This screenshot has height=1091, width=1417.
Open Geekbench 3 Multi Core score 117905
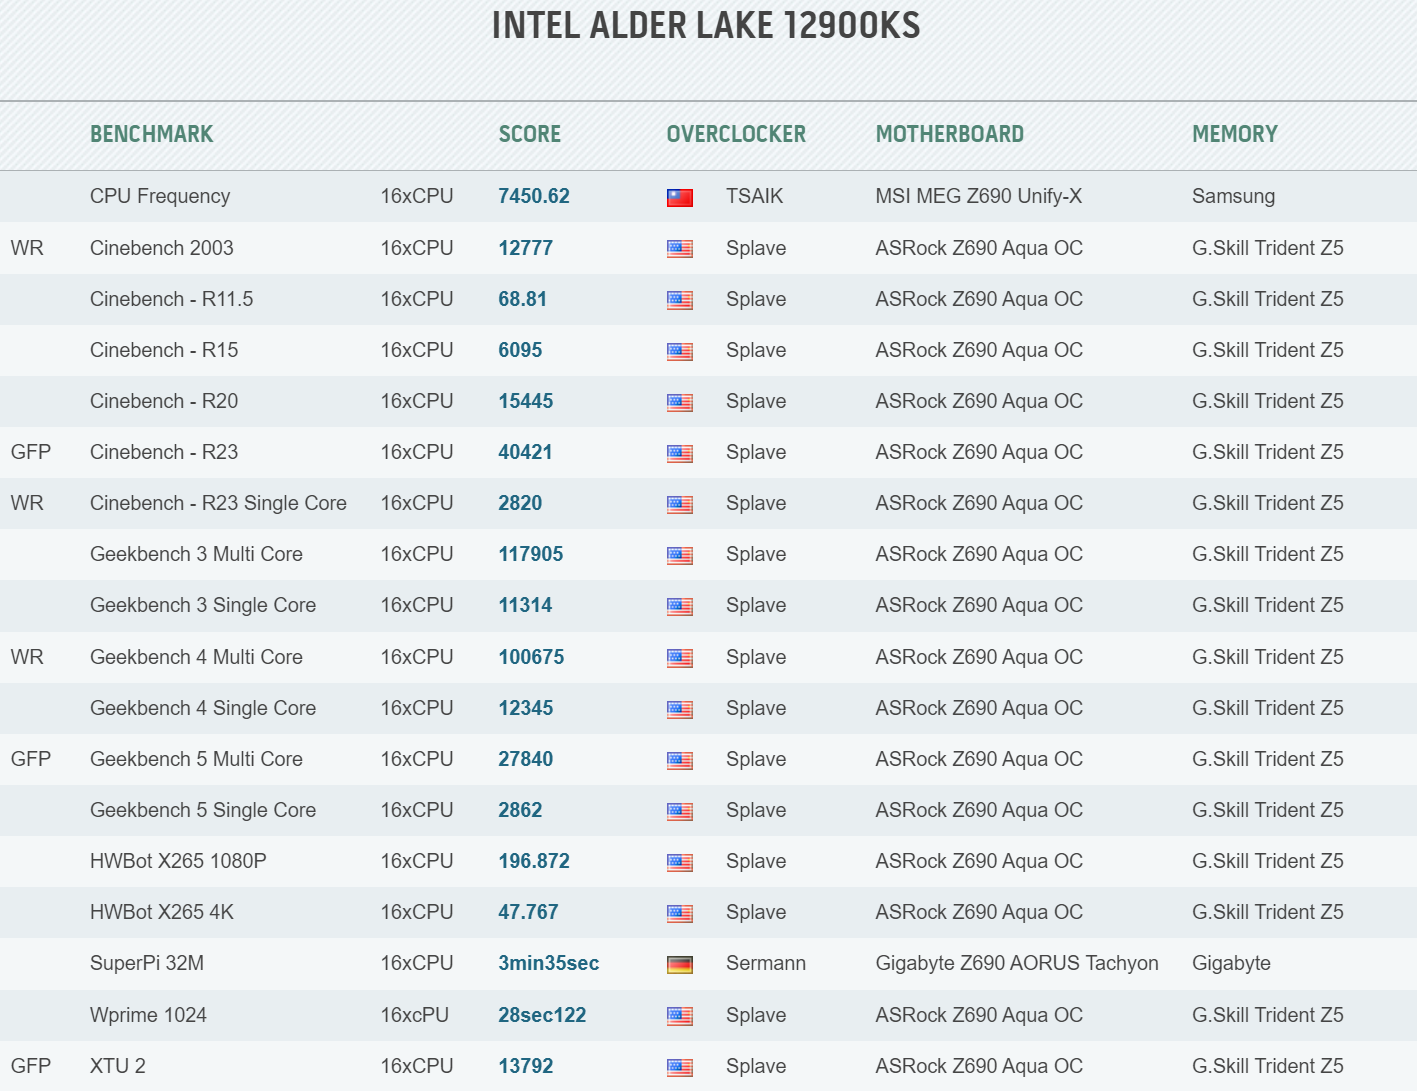(x=531, y=554)
